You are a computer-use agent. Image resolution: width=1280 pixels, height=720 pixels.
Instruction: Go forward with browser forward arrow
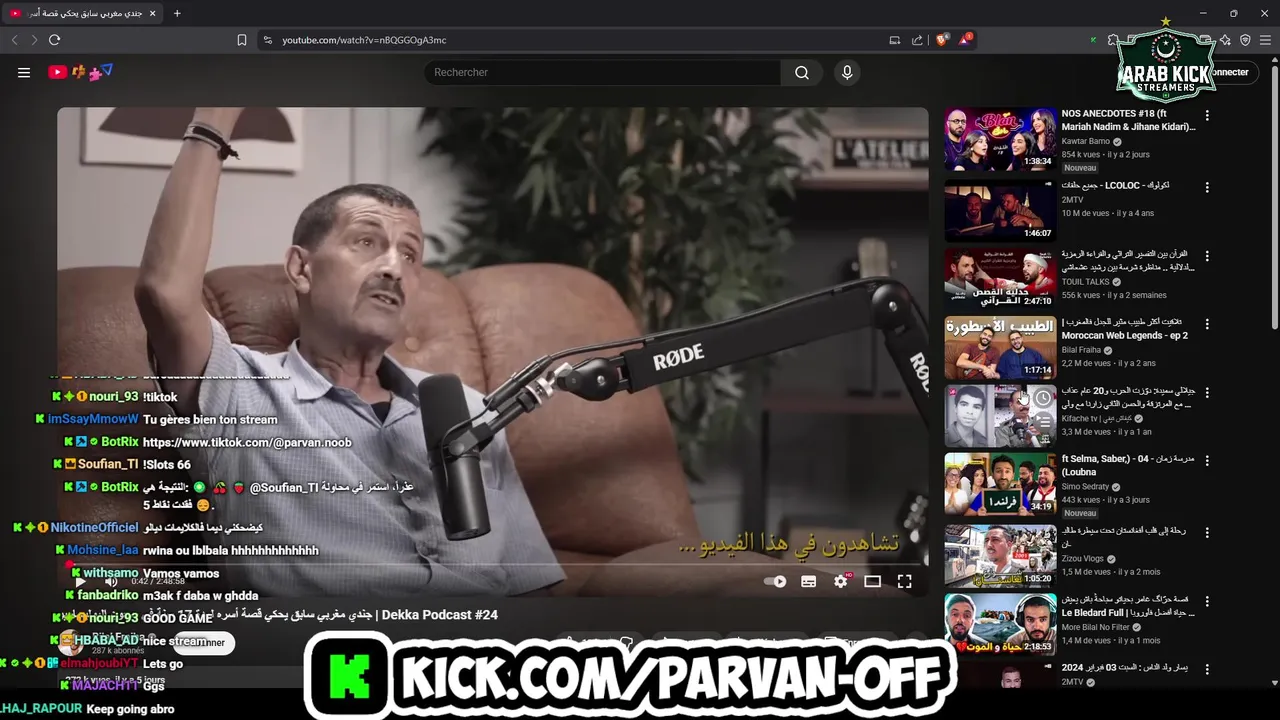[34, 40]
